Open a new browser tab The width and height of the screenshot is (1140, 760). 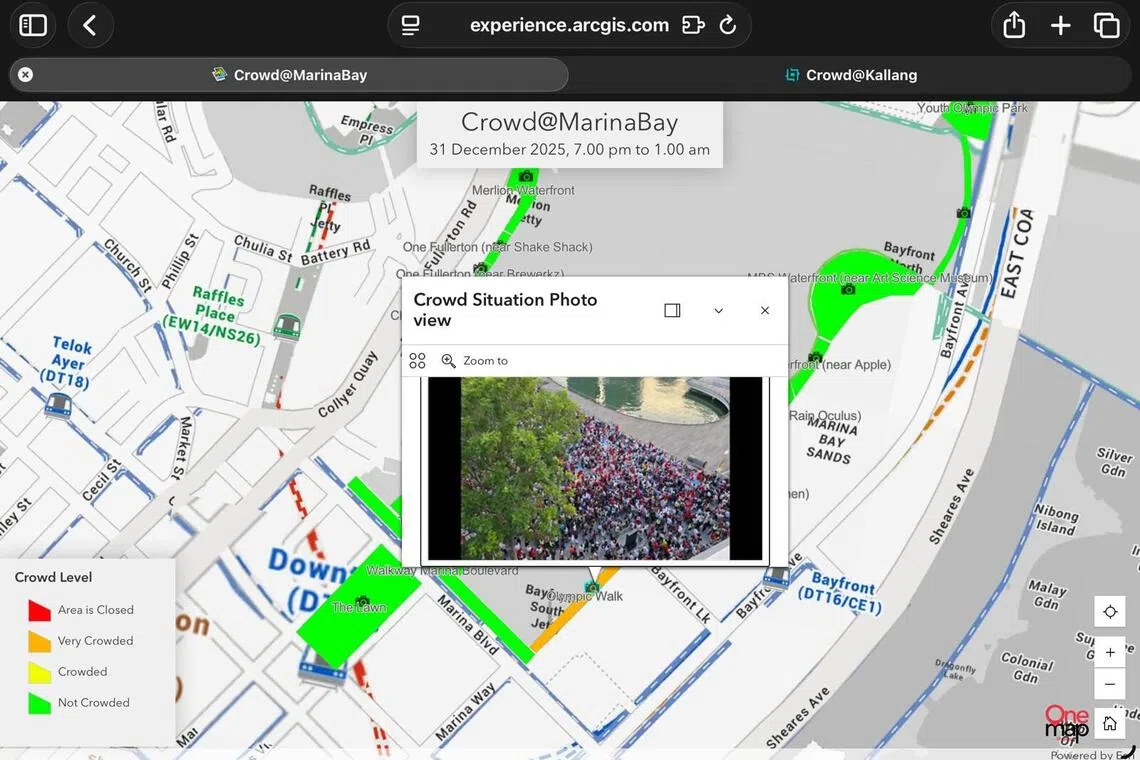(x=1060, y=25)
